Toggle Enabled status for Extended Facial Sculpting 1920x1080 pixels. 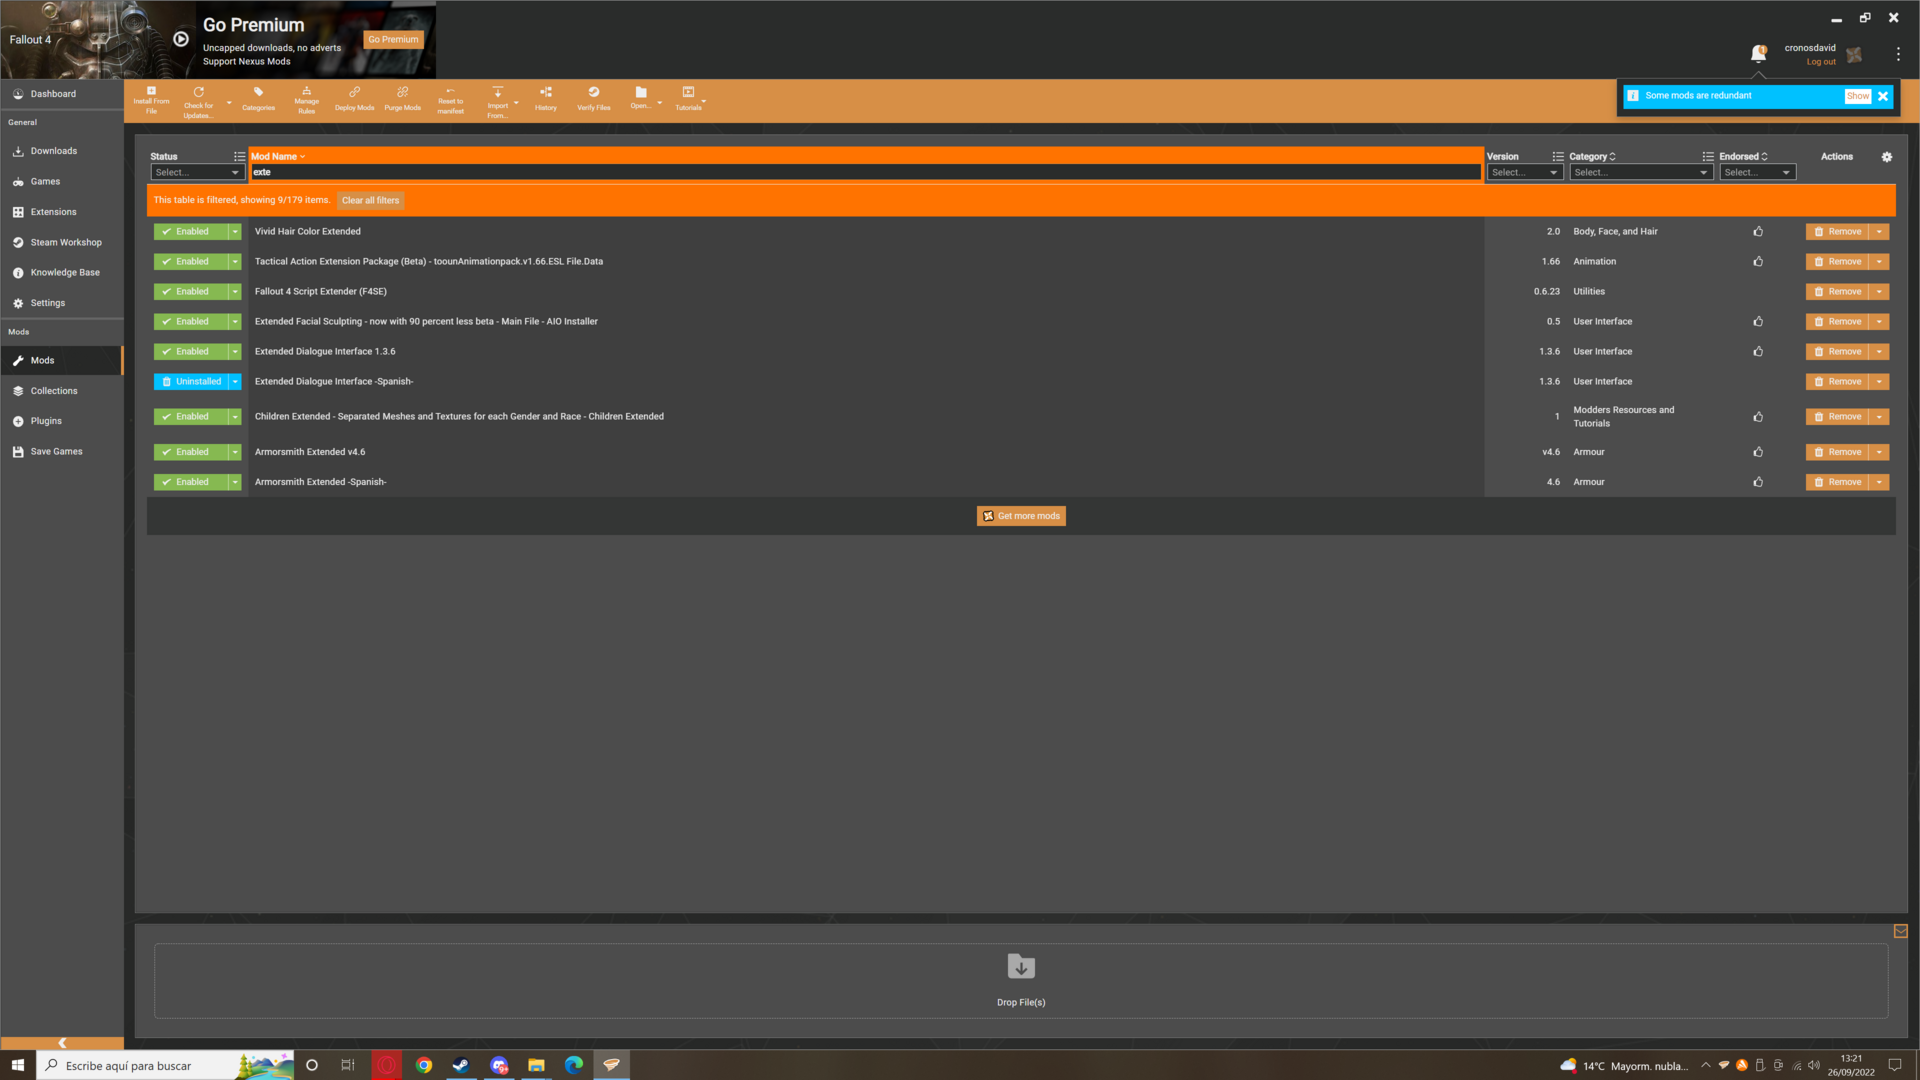[x=191, y=321]
